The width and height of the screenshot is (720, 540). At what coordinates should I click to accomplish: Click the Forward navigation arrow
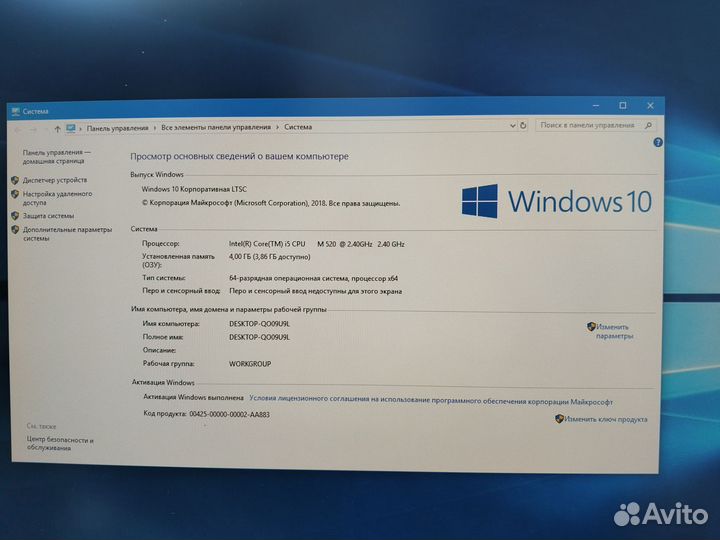(31, 128)
